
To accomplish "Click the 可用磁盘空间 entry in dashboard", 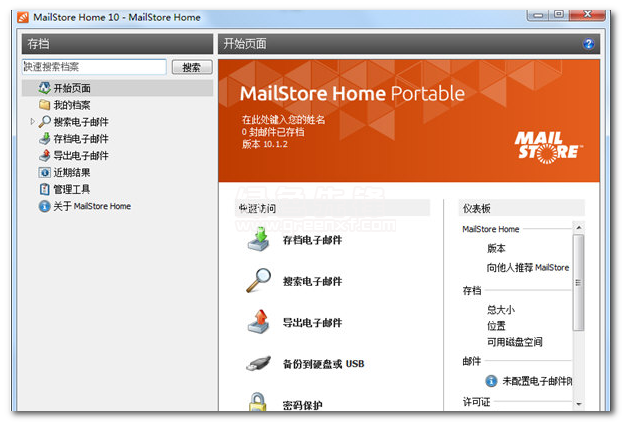I will pos(514,341).
